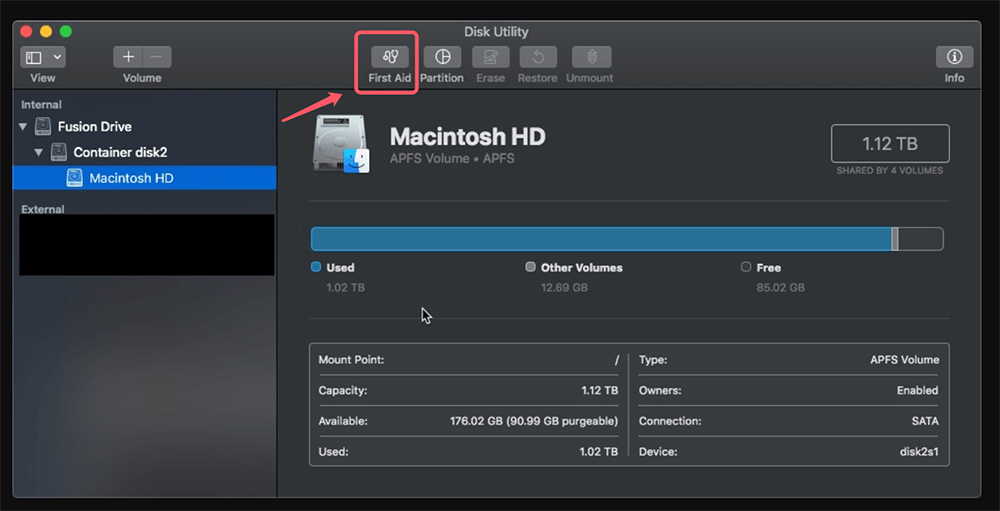Click the Container disk2 drive icon

click(59, 152)
